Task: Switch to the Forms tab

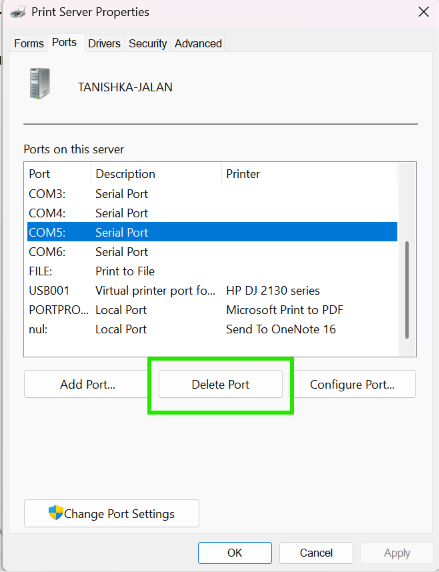Action: [29, 43]
